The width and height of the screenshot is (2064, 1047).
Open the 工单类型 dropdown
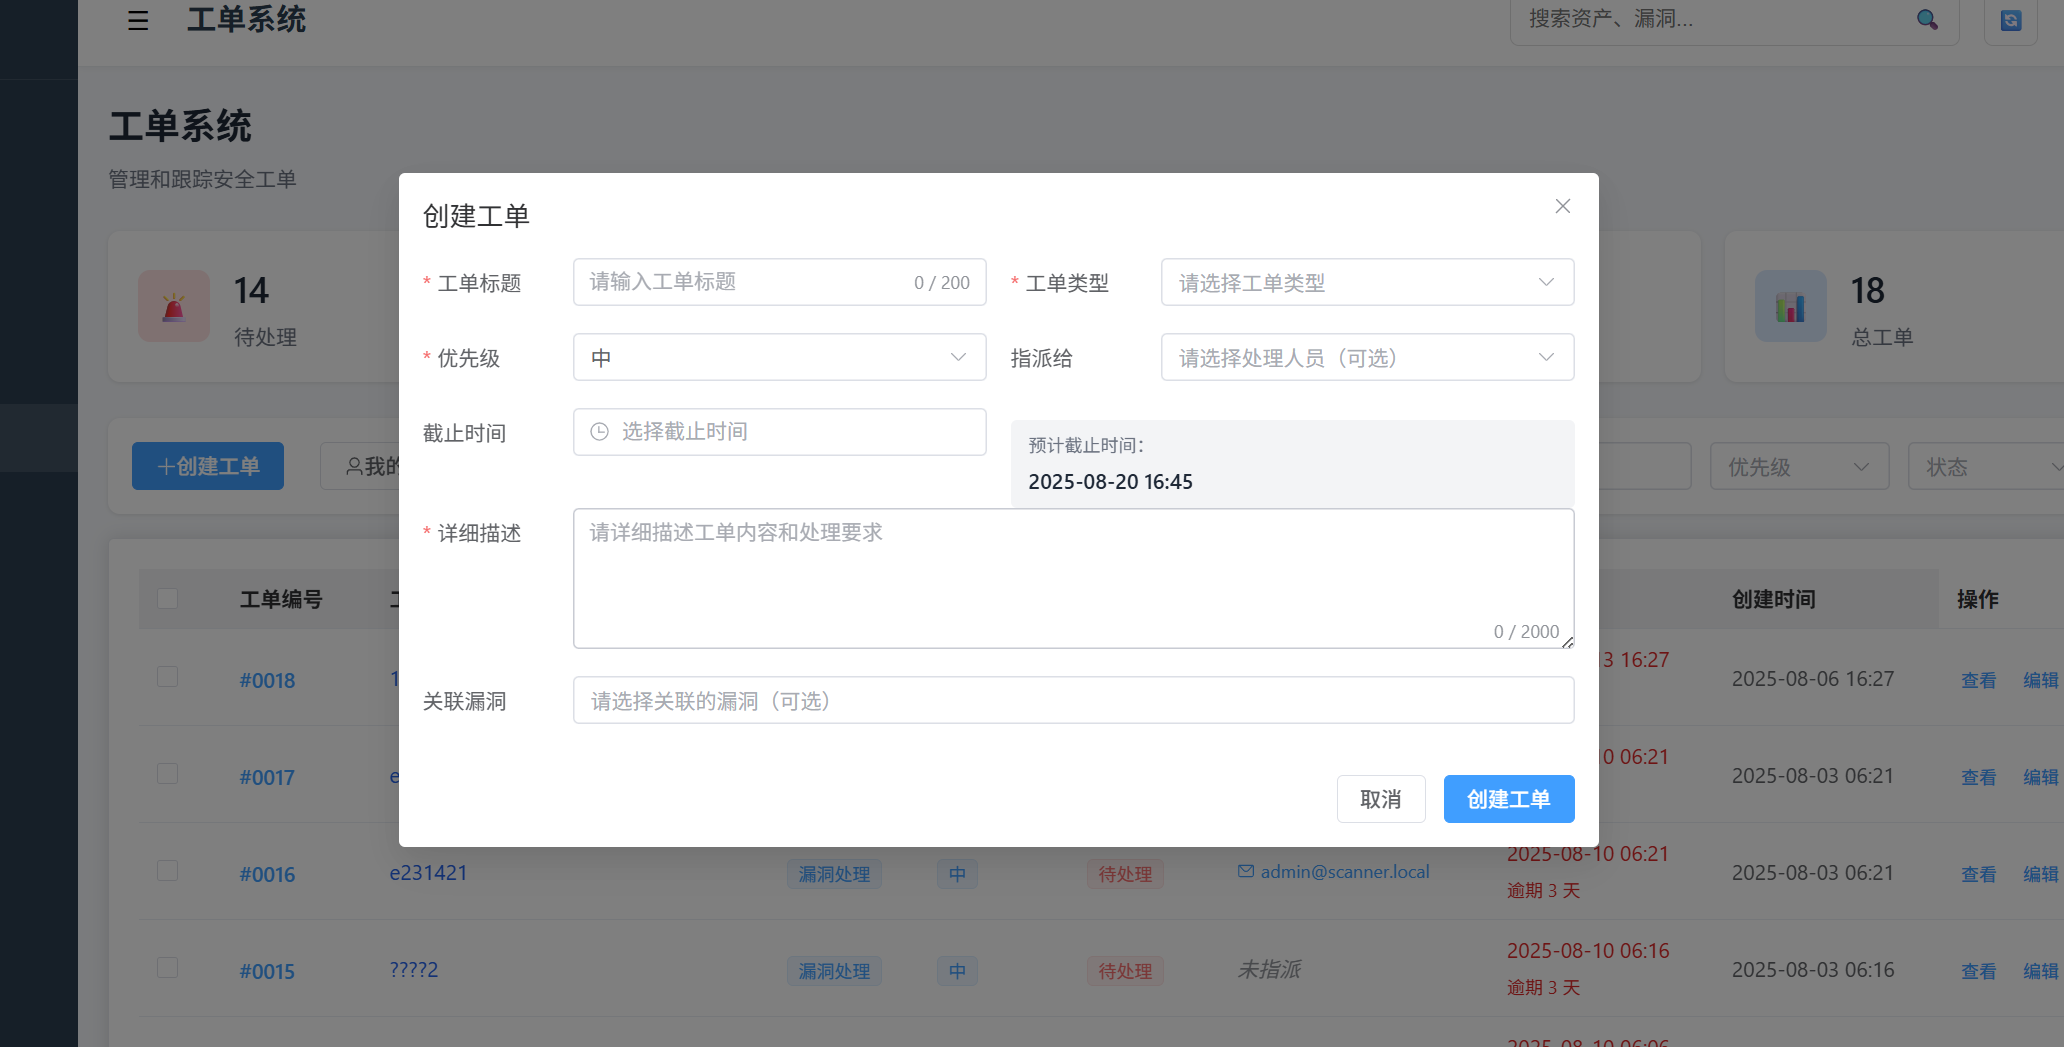[1366, 283]
